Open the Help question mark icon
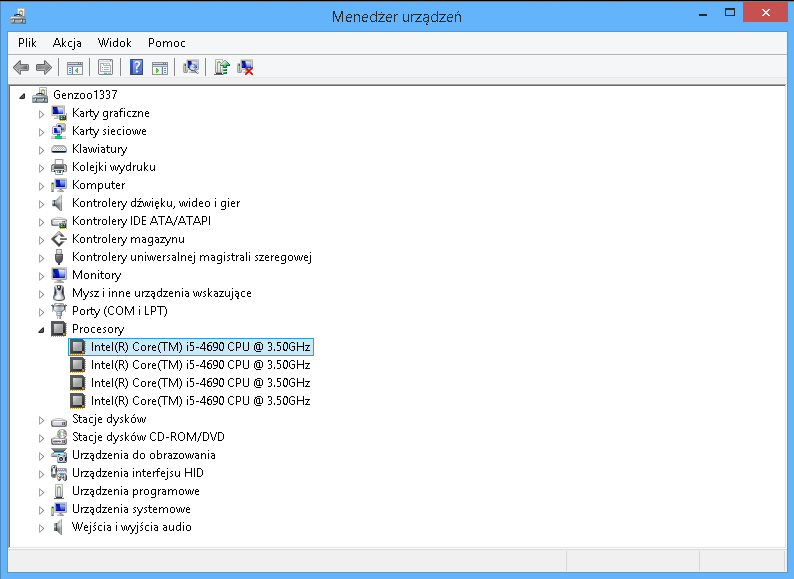 136,67
